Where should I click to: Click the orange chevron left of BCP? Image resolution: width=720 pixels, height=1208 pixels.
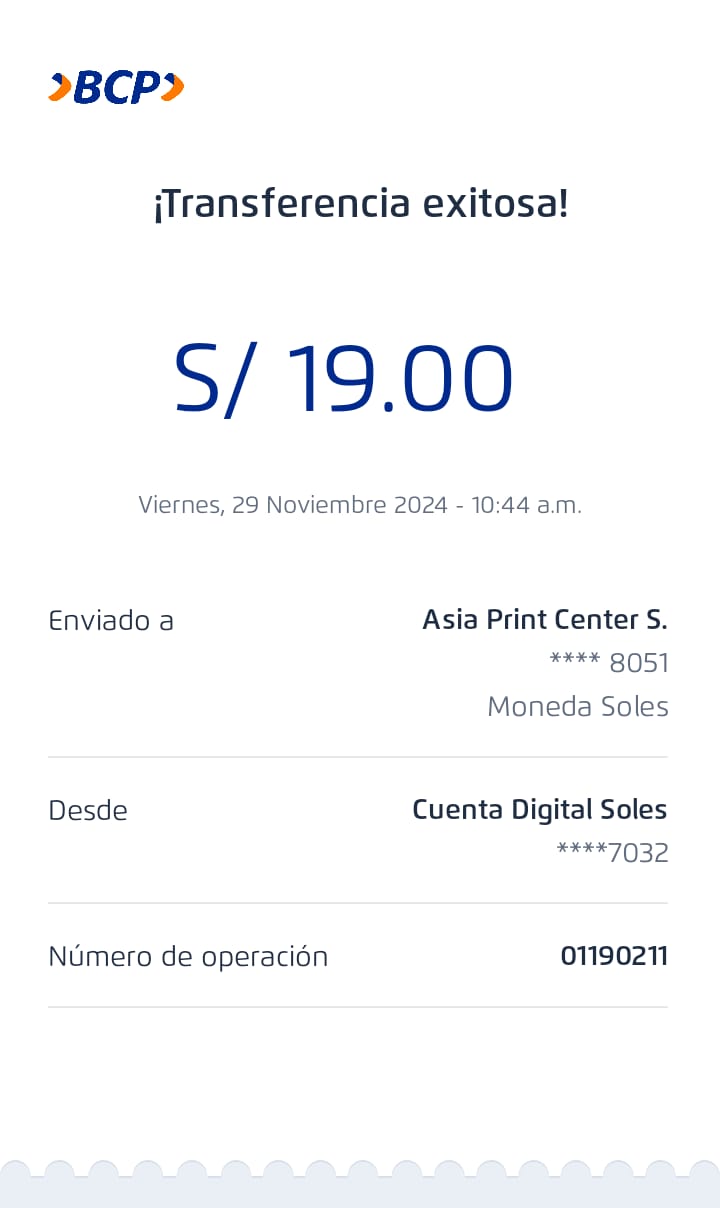[60, 88]
